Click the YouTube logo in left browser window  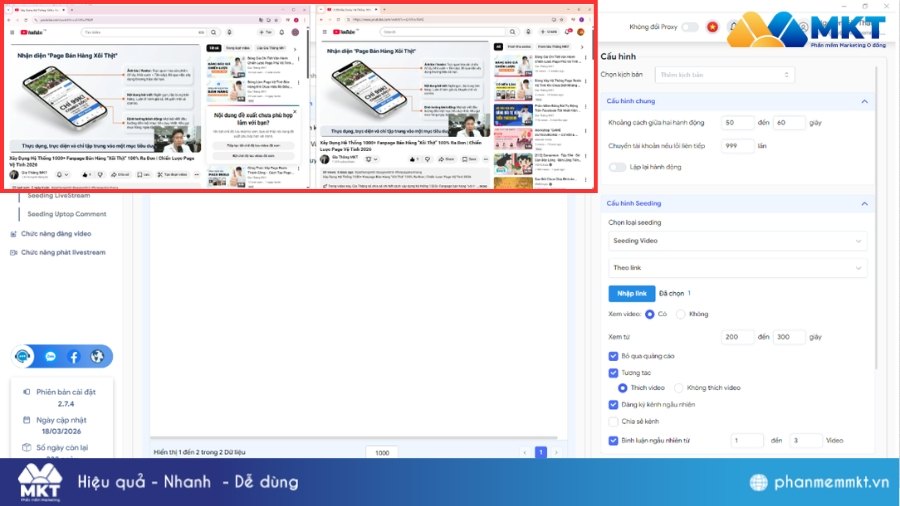(x=32, y=33)
